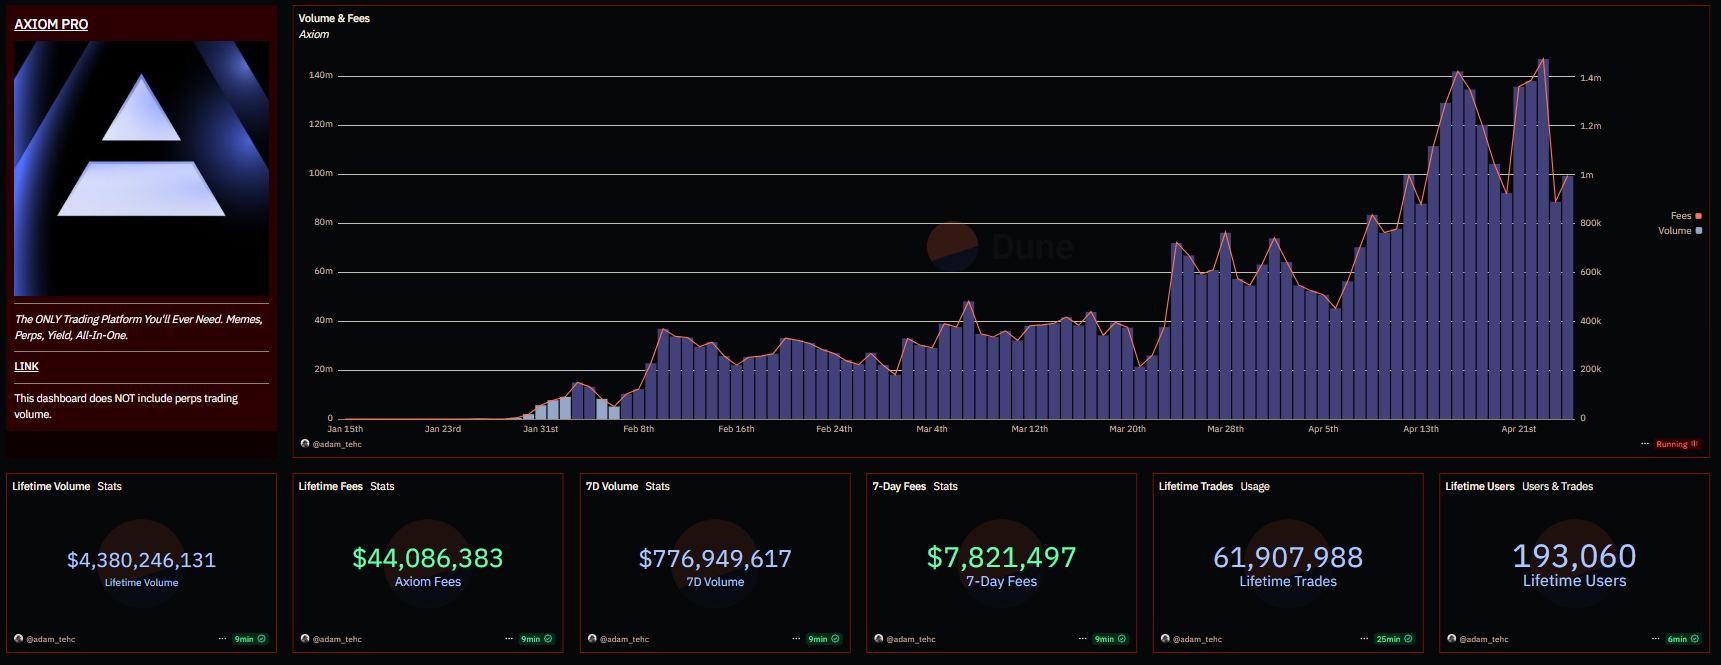Open the Lifetime Trades panel title
The width and height of the screenshot is (1721, 665).
click(x=1196, y=487)
